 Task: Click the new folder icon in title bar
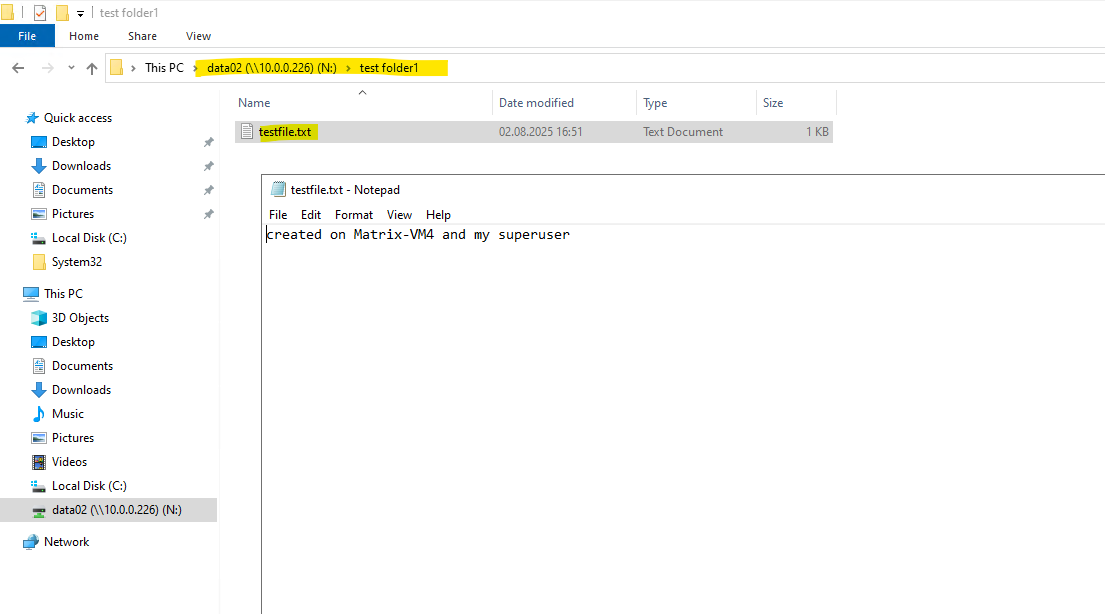coord(62,13)
